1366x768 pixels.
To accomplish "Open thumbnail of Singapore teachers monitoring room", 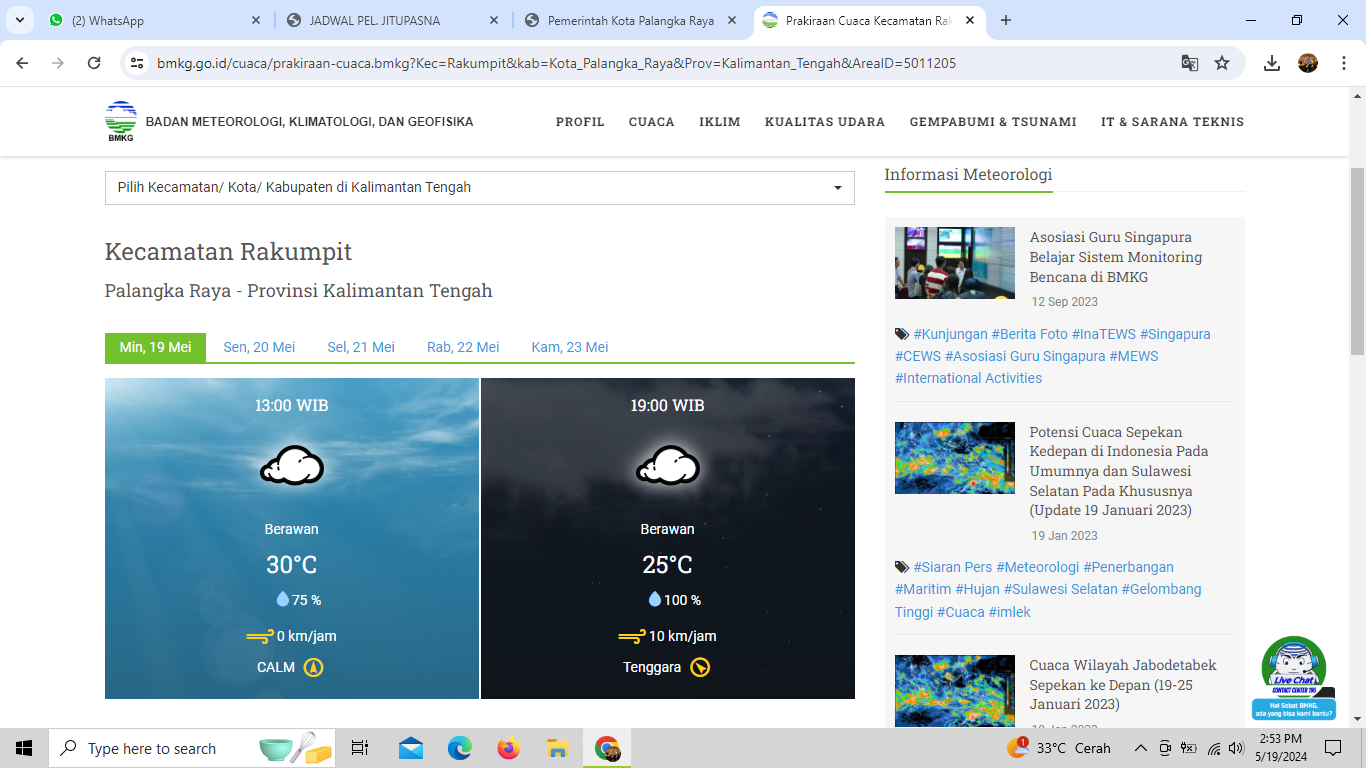I will (x=955, y=263).
